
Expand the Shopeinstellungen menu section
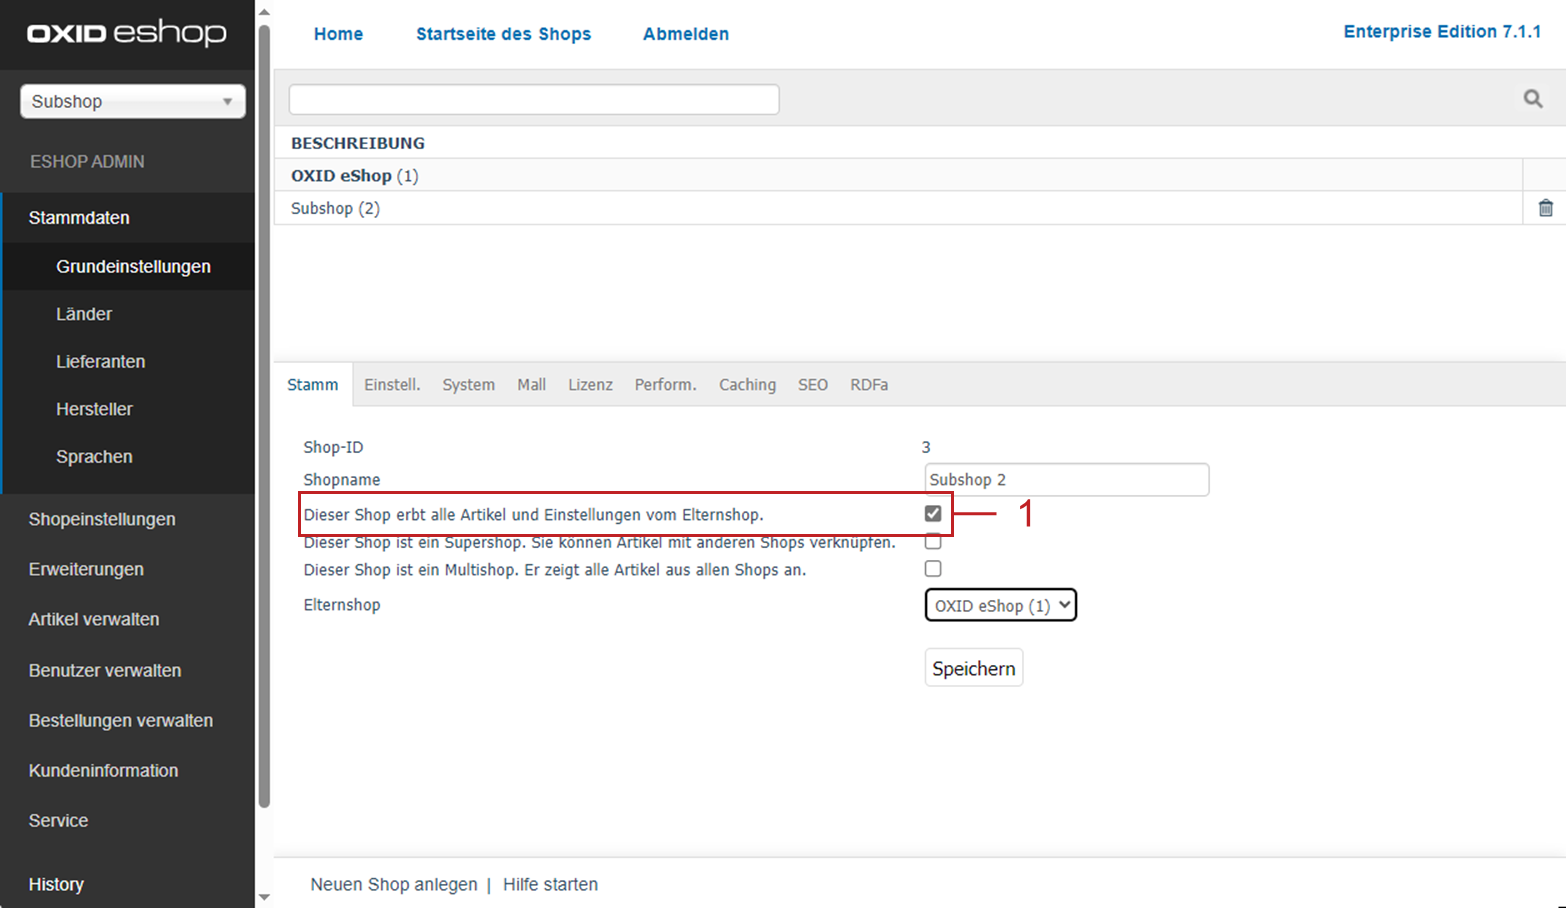pyautogui.click(x=102, y=519)
